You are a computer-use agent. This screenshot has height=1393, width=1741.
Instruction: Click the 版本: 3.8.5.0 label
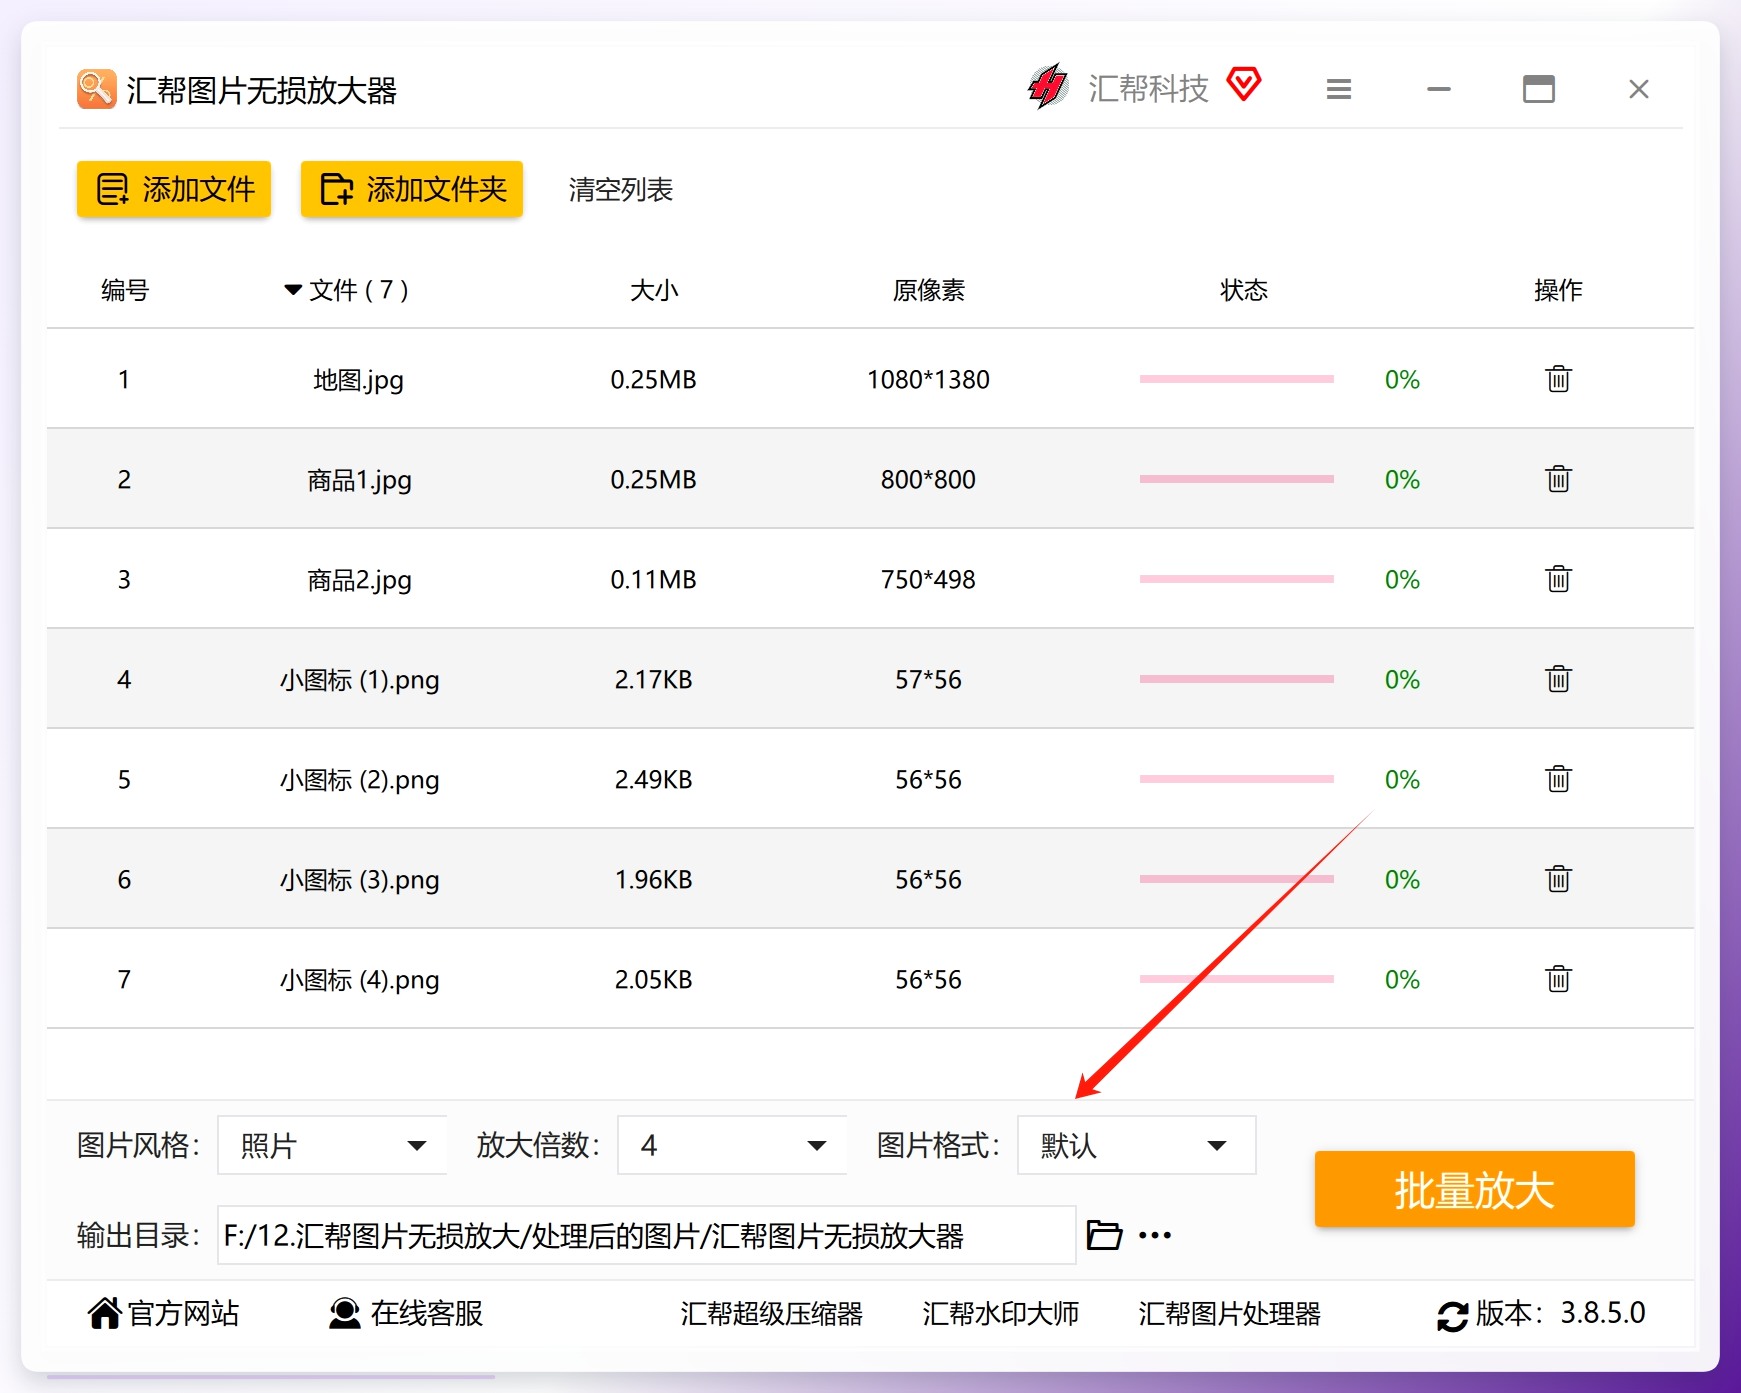coord(1560,1313)
